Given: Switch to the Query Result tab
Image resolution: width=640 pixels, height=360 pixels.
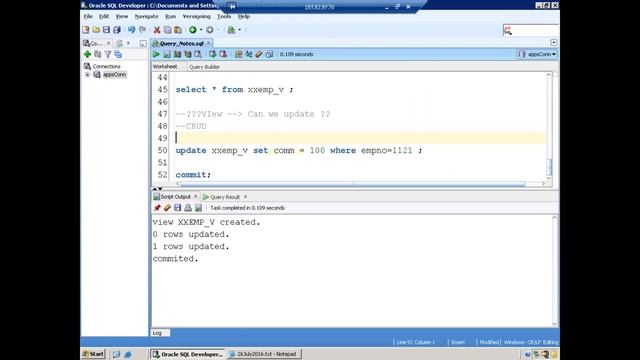Looking at the screenshot, I should click(x=221, y=197).
